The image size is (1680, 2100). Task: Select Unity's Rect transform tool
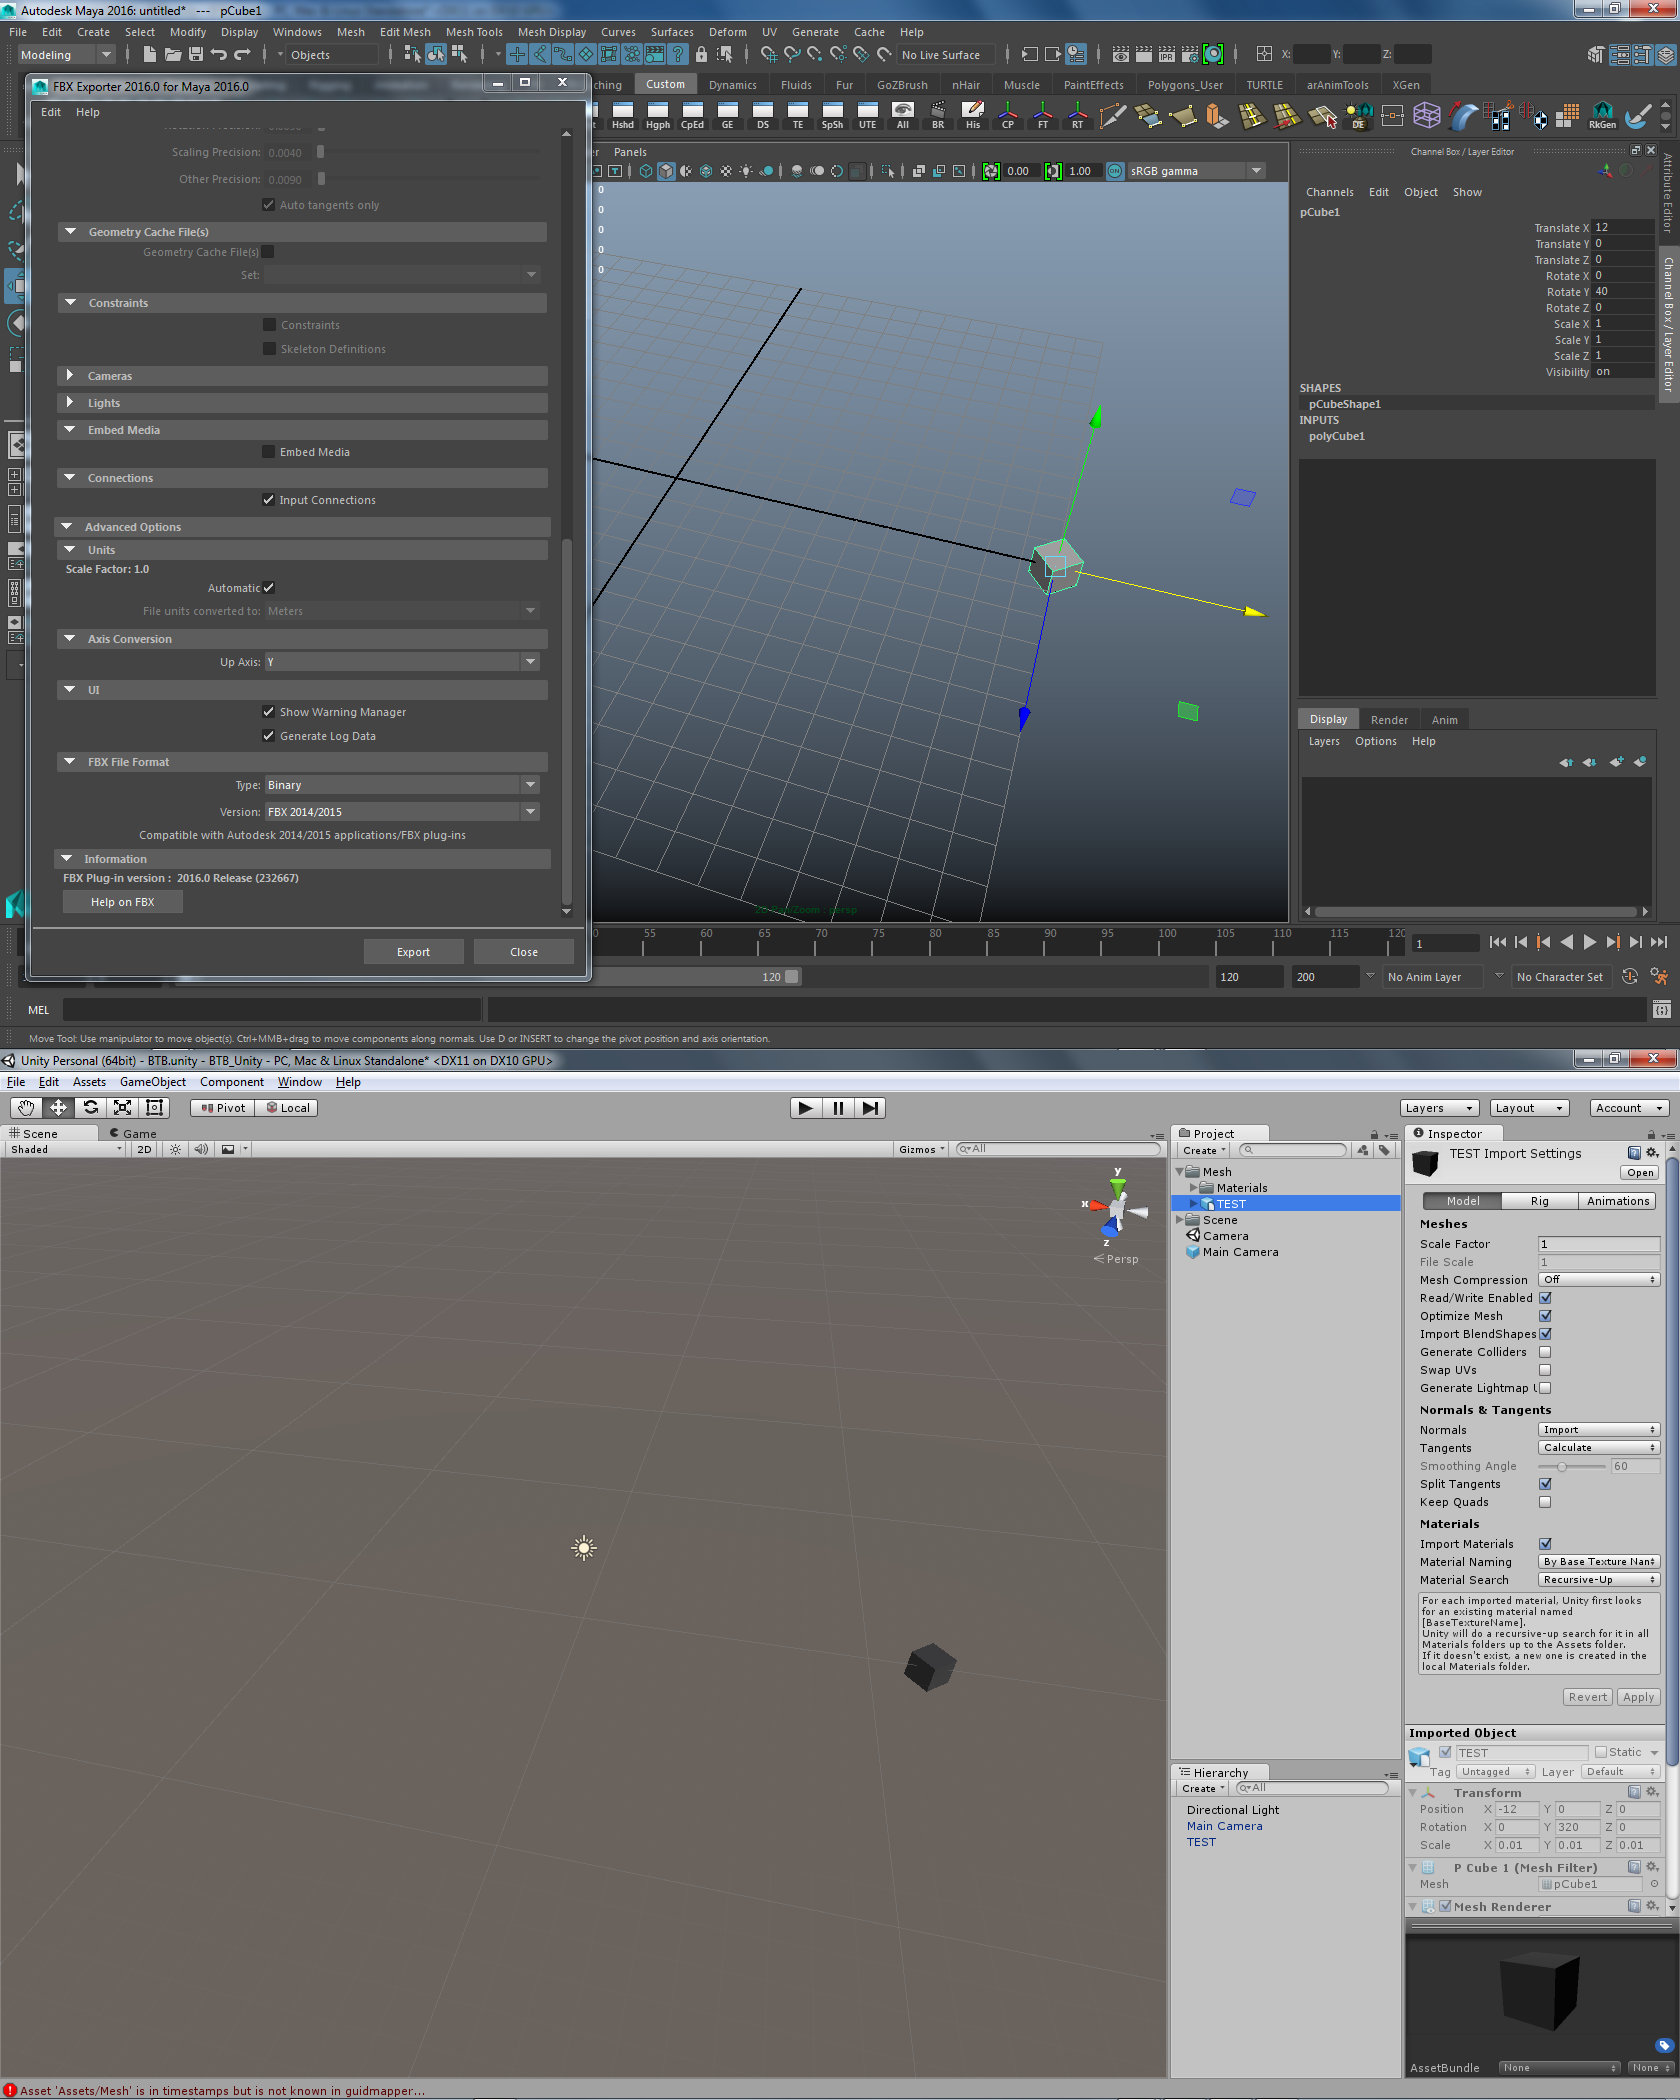[x=154, y=1108]
